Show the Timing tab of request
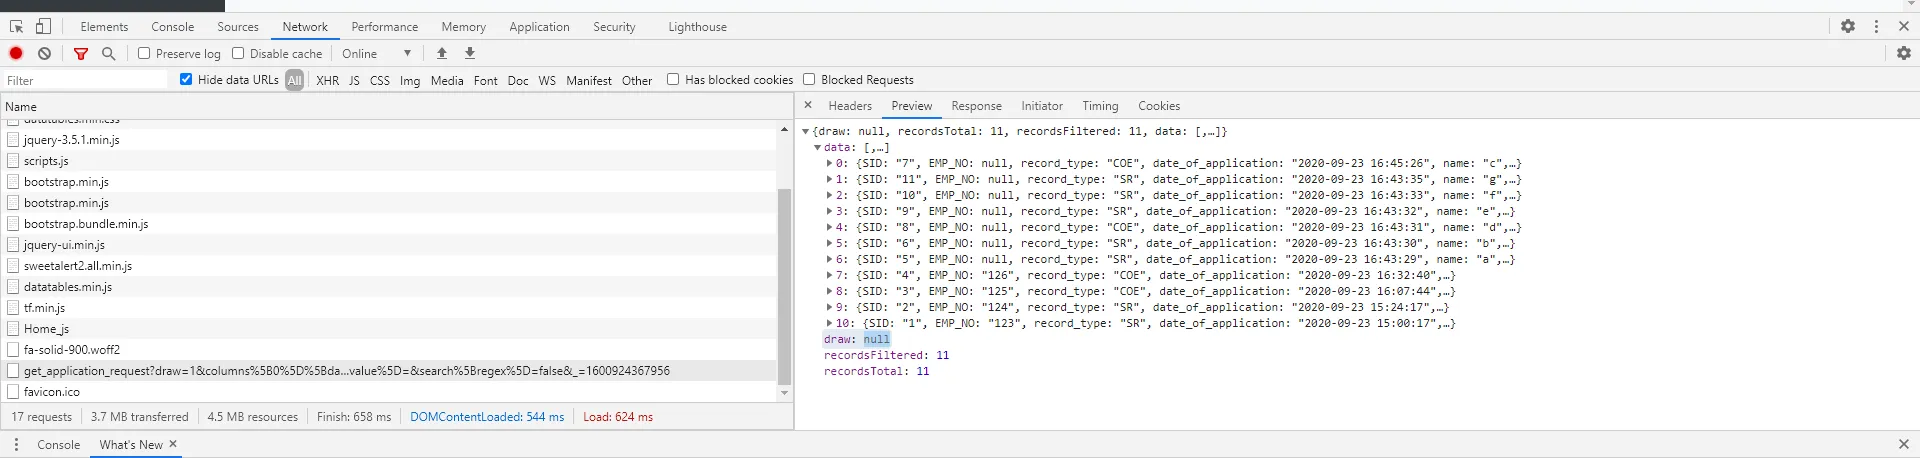 pos(1100,105)
